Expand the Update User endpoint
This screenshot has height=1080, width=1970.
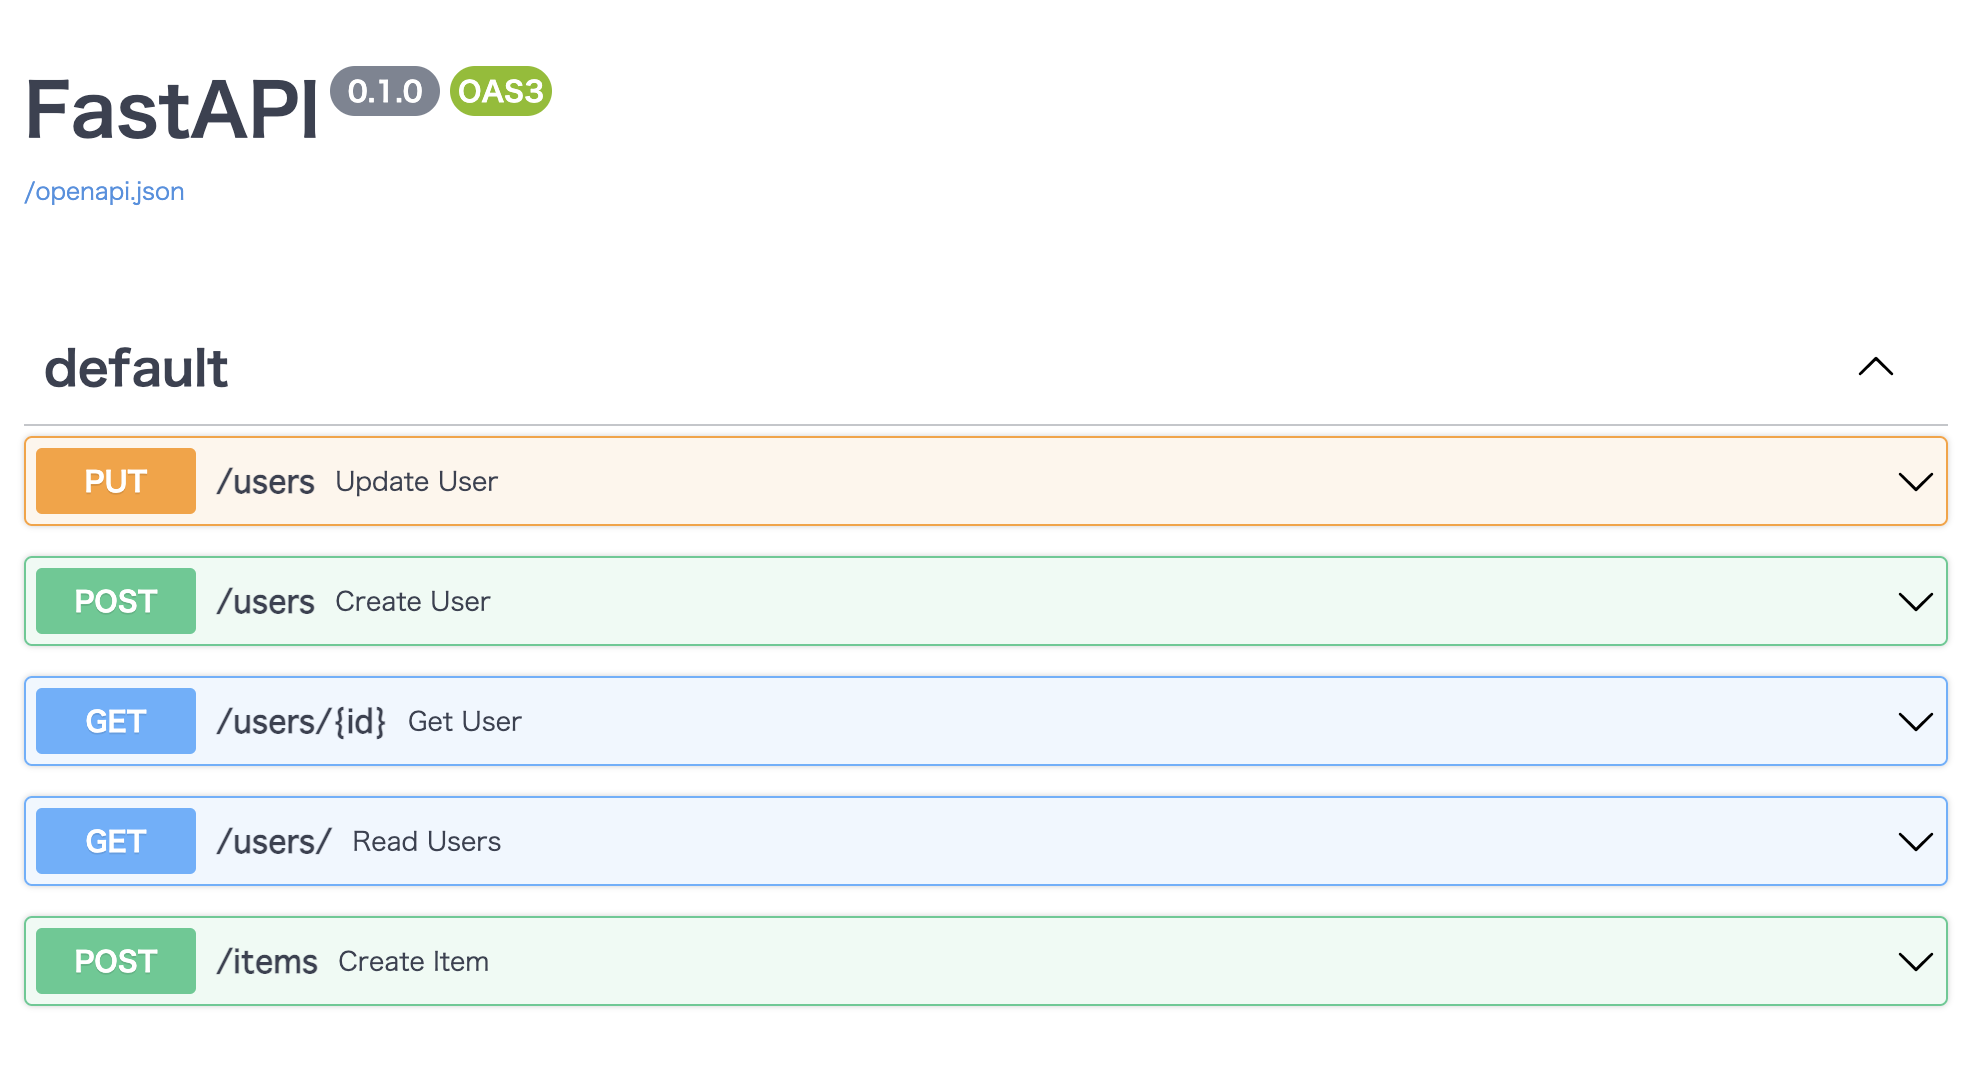tap(1915, 481)
